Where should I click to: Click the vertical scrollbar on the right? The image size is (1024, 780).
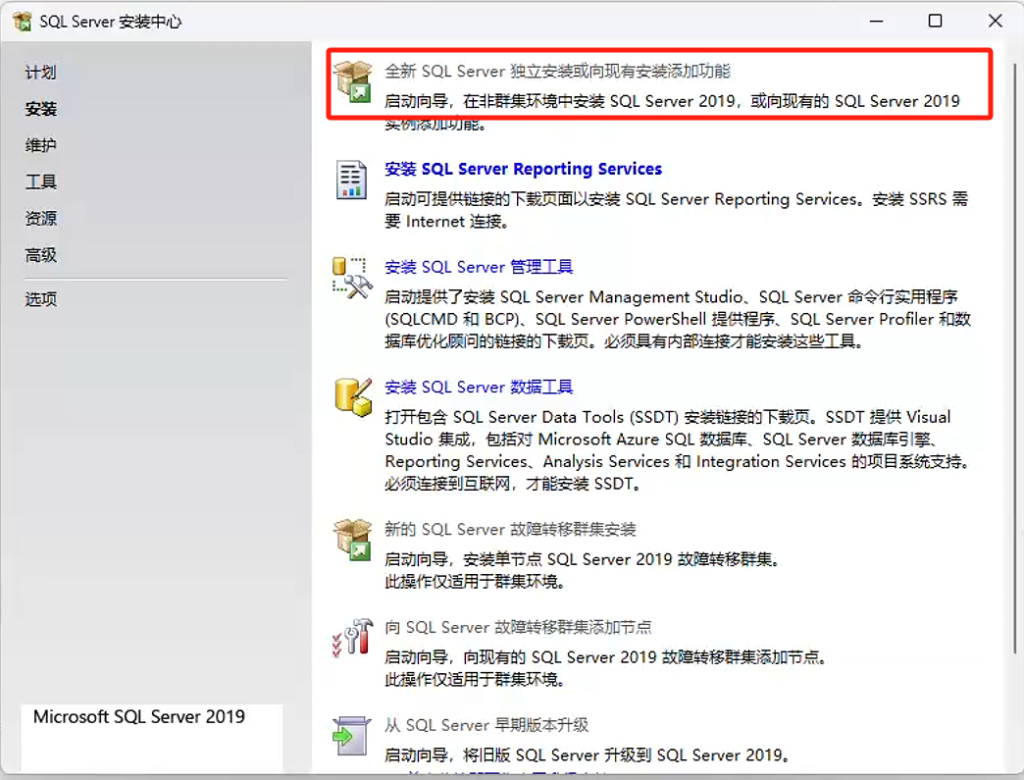(1015, 358)
